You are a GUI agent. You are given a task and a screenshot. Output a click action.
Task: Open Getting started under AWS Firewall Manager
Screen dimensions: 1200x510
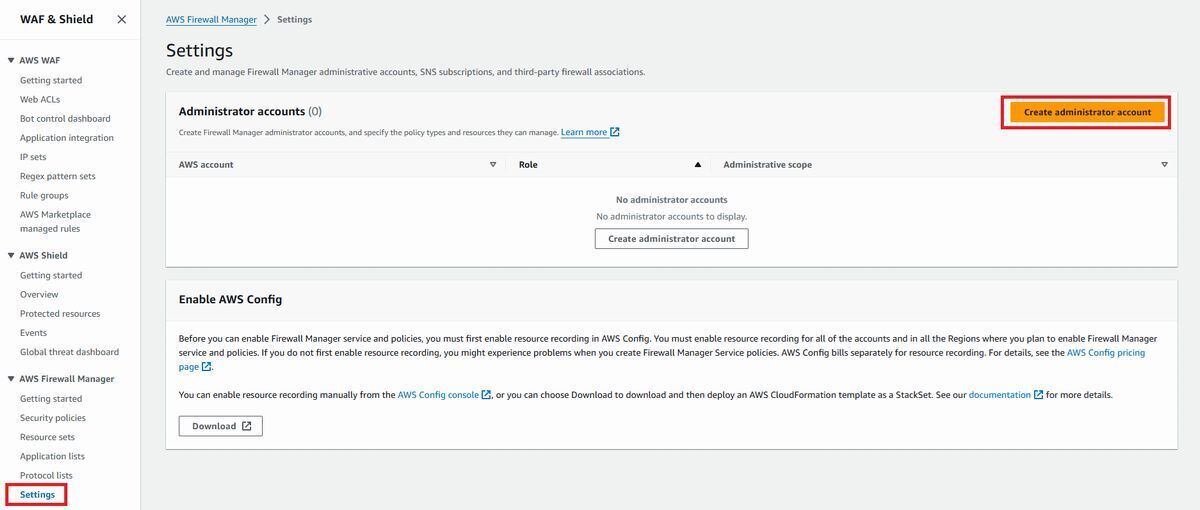tap(51, 399)
